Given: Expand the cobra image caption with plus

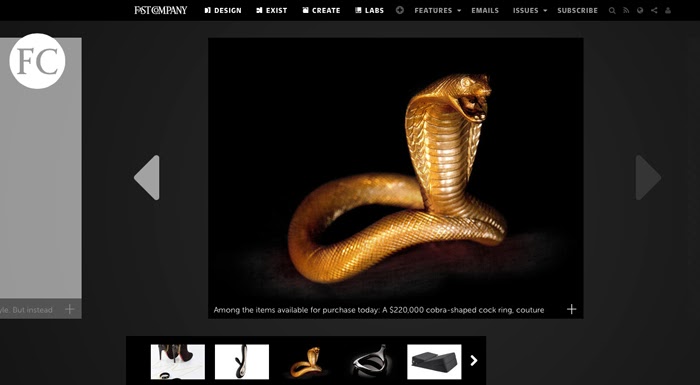Looking at the screenshot, I should [571, 310].
